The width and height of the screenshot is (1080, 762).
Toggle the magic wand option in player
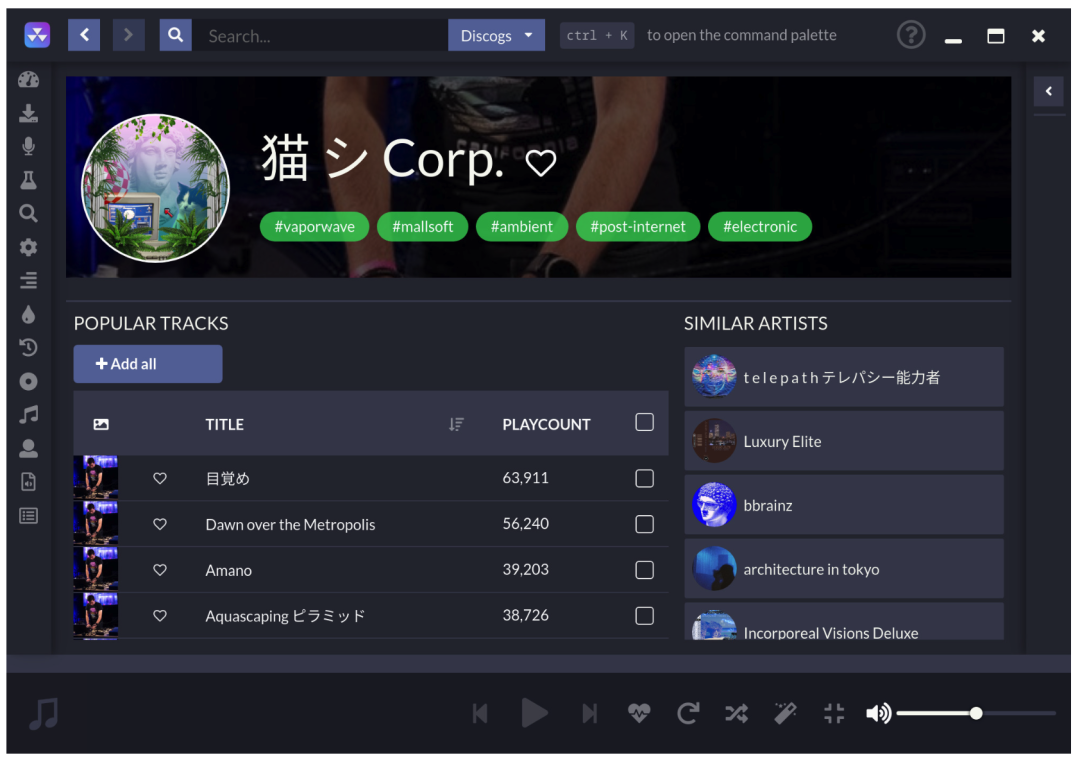(x=785, y=713)
